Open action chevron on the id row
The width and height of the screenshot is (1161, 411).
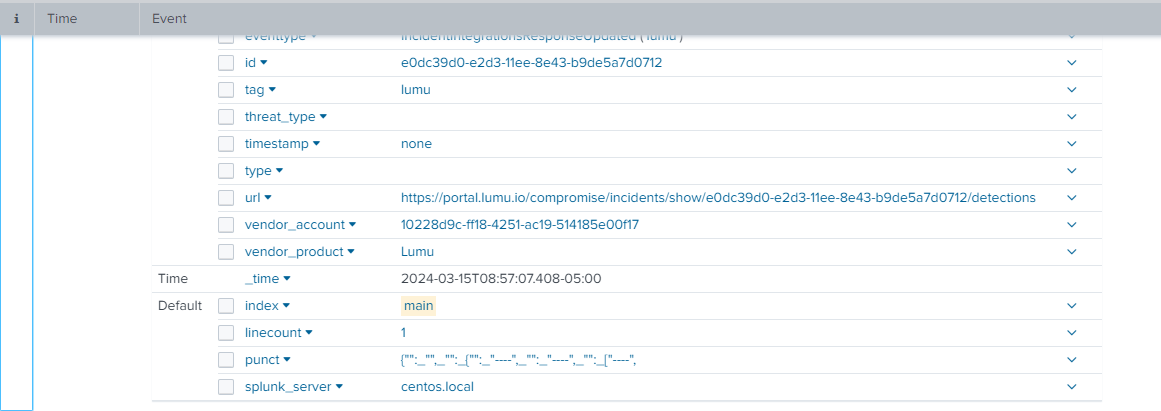[1071, 63]
